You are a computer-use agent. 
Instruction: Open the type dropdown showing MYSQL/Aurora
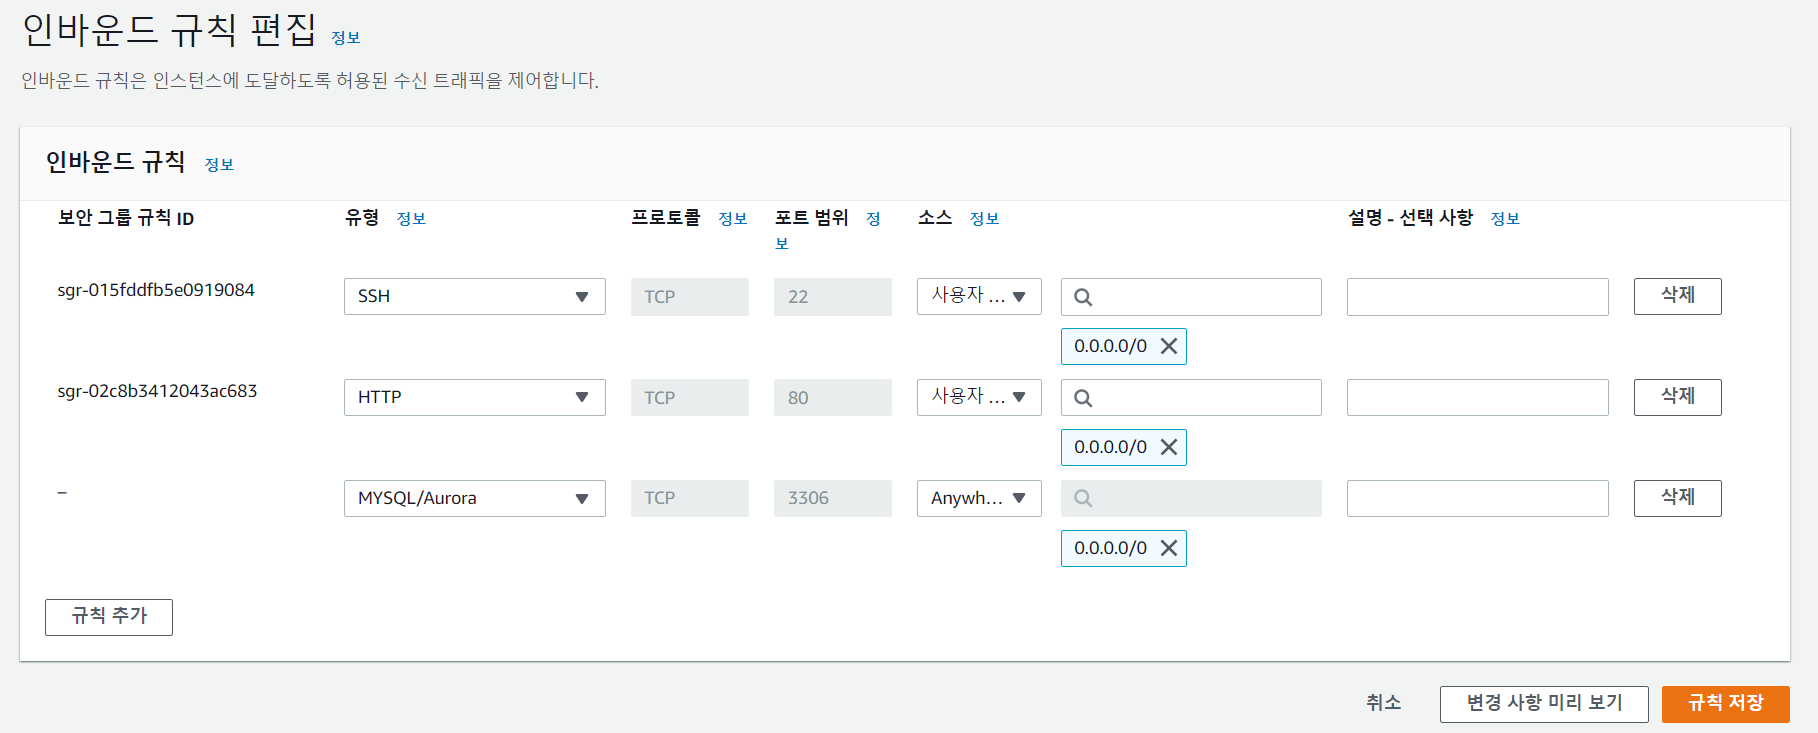point(475,498)
